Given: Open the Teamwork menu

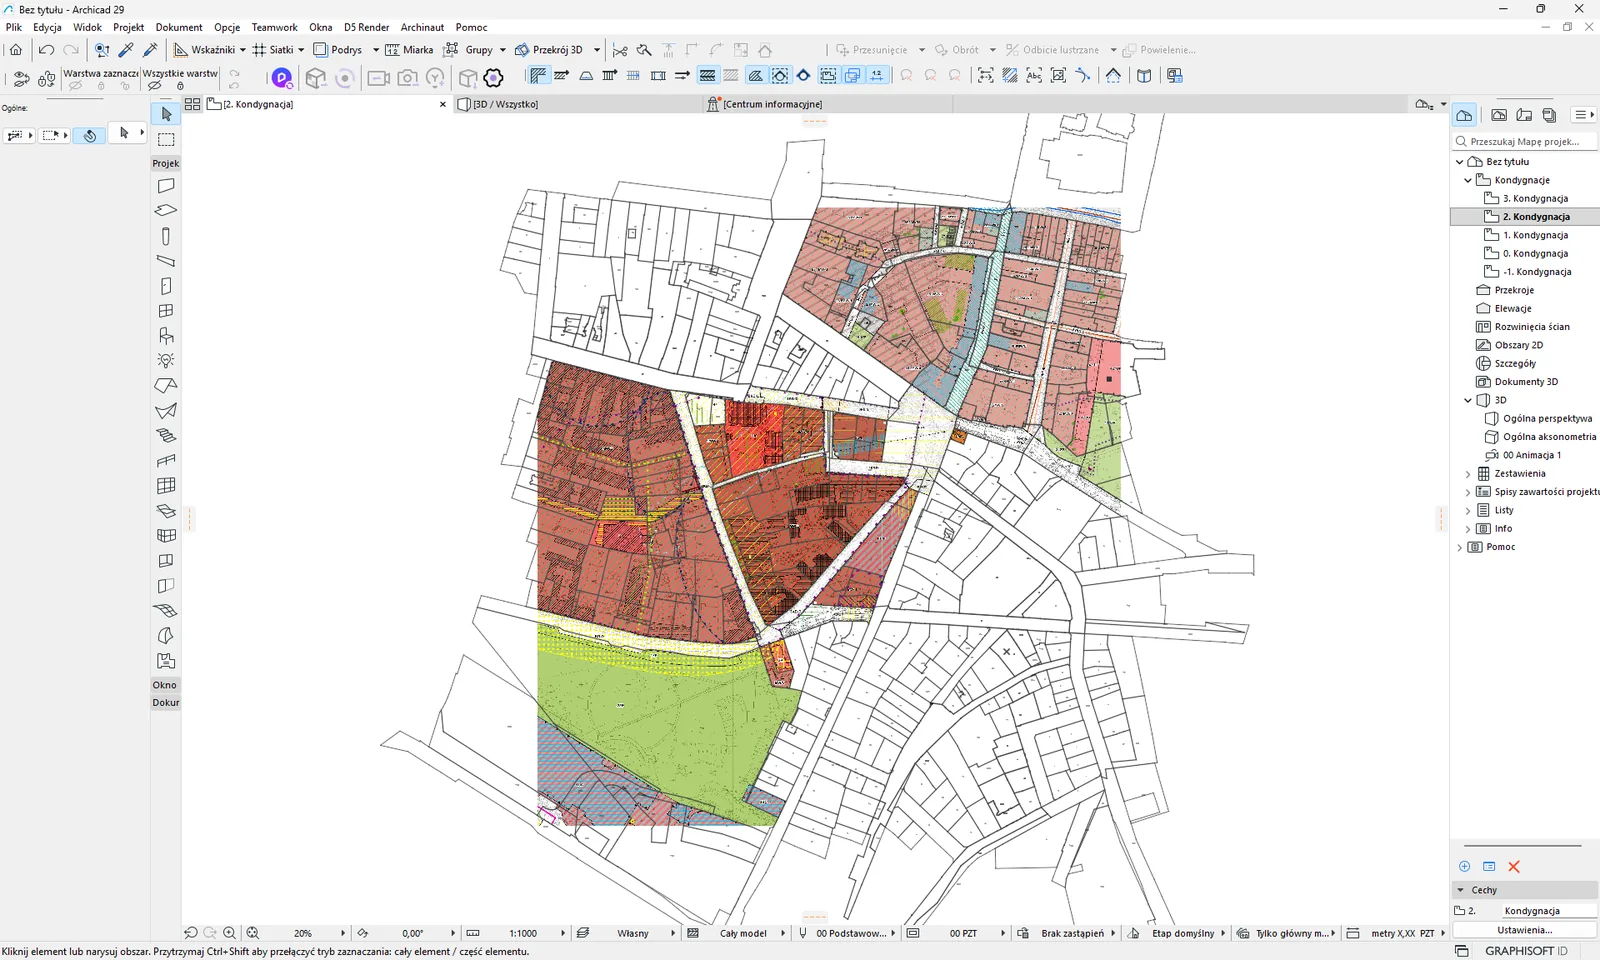Looking at the screenshot, I should 274,27.
